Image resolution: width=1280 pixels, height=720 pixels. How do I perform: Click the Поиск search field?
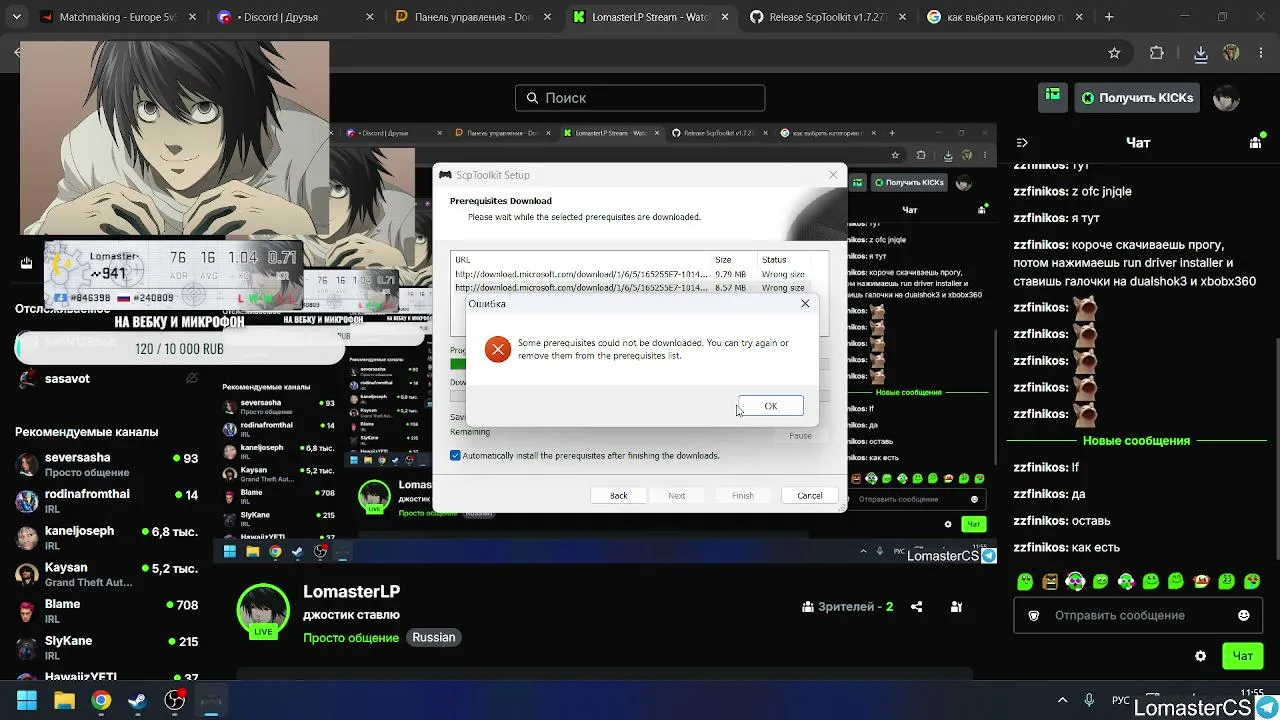click(640, 98)
